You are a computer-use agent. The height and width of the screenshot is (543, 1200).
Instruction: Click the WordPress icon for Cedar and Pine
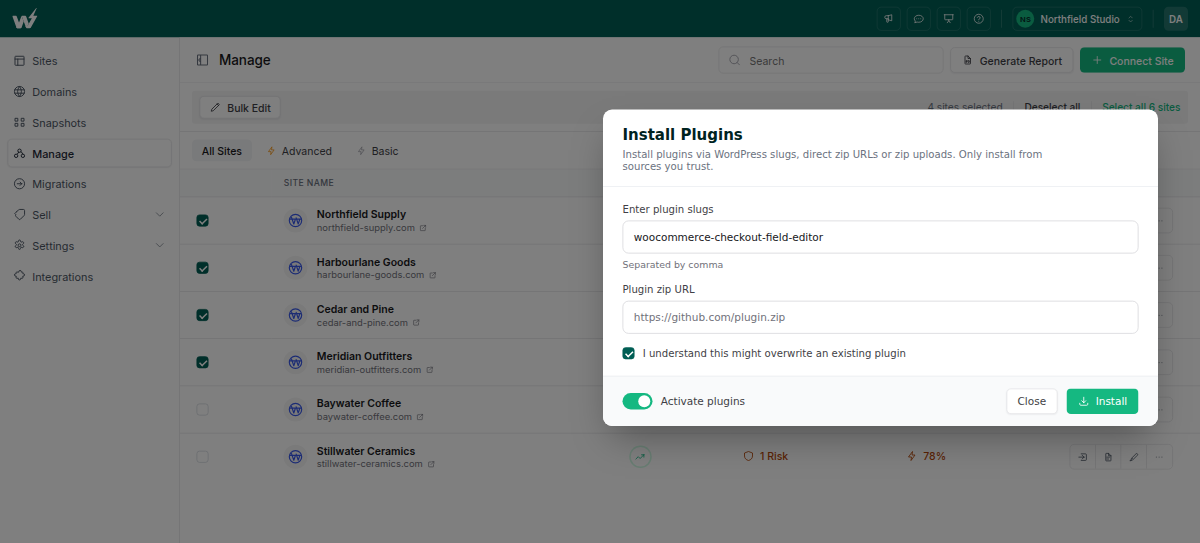coord(296,315)
